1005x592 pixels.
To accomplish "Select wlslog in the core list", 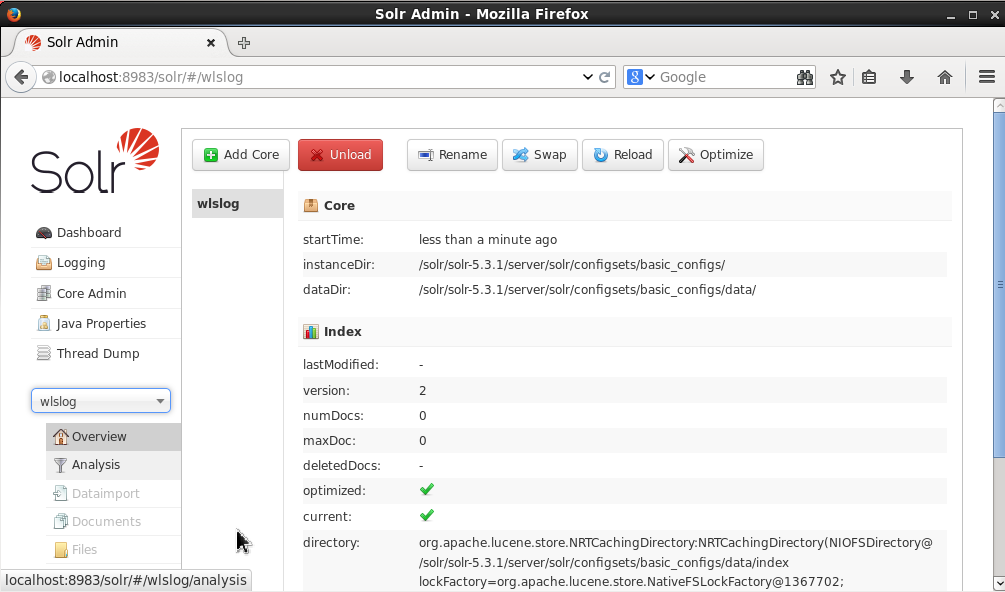I will (x=238, y=204).
